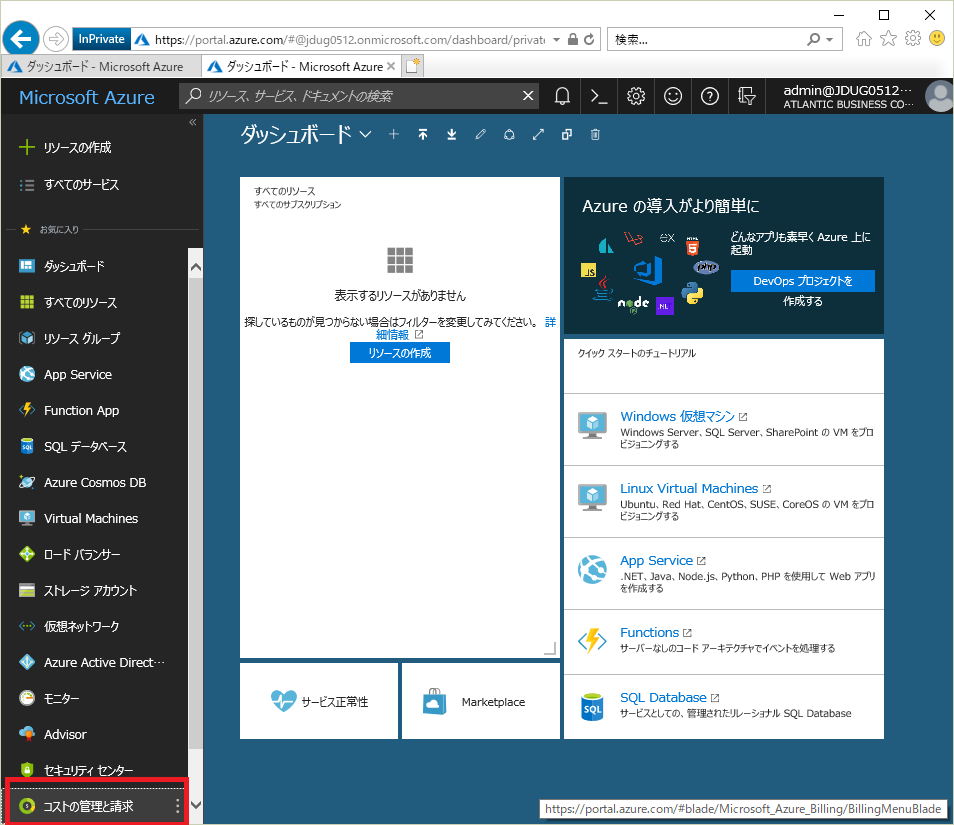This screenshot has width=954, height=825.
Task: Click the browser back arrow button
Action: (21, 39)
